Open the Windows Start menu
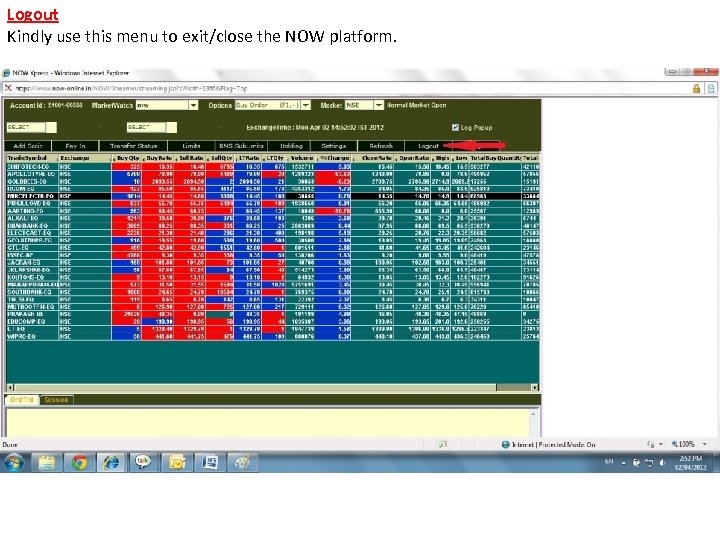720x540 pixels. pyautogui.click(x=14, y=462)
